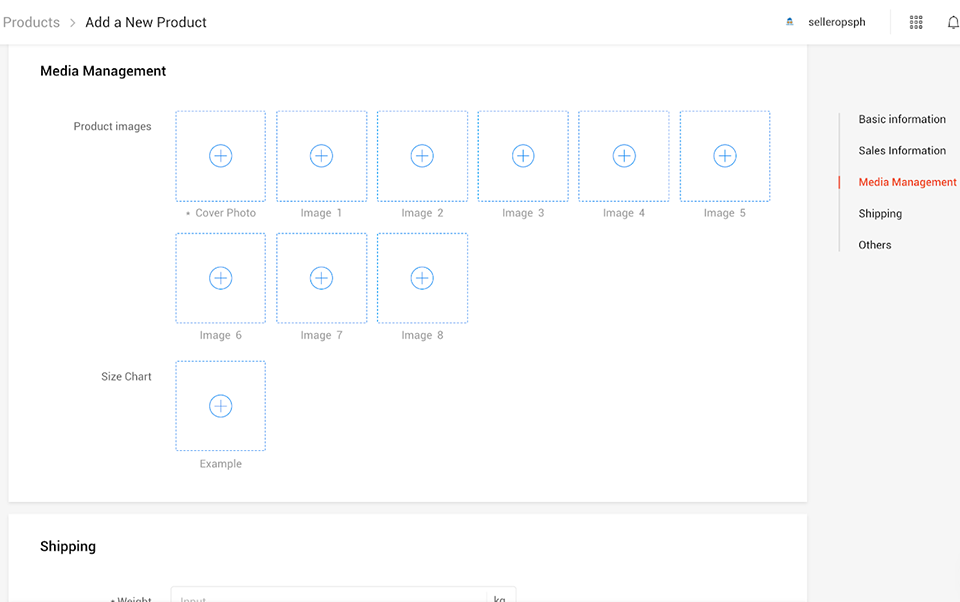Viewport: 960px width, 602px height.
Task: Go to the Sales Information section
Action: 901,151
